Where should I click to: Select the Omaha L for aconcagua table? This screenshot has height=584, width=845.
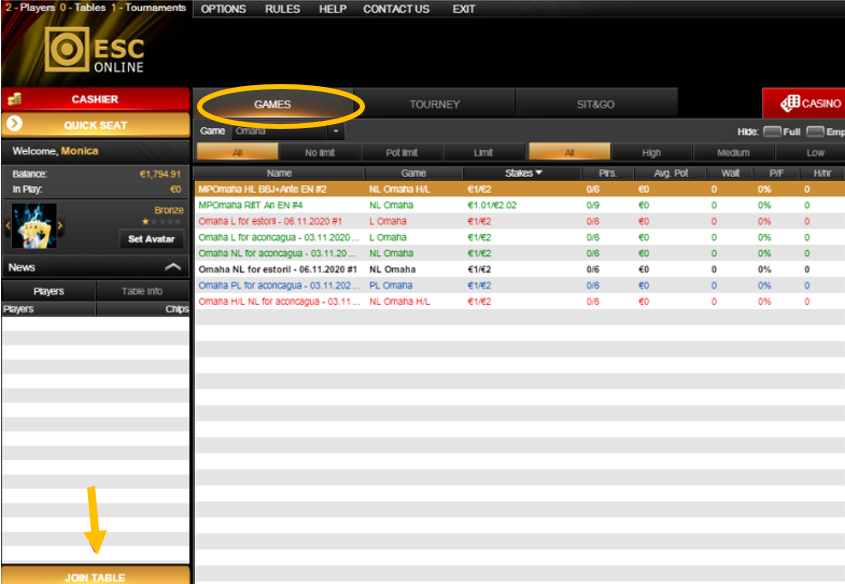520,238
